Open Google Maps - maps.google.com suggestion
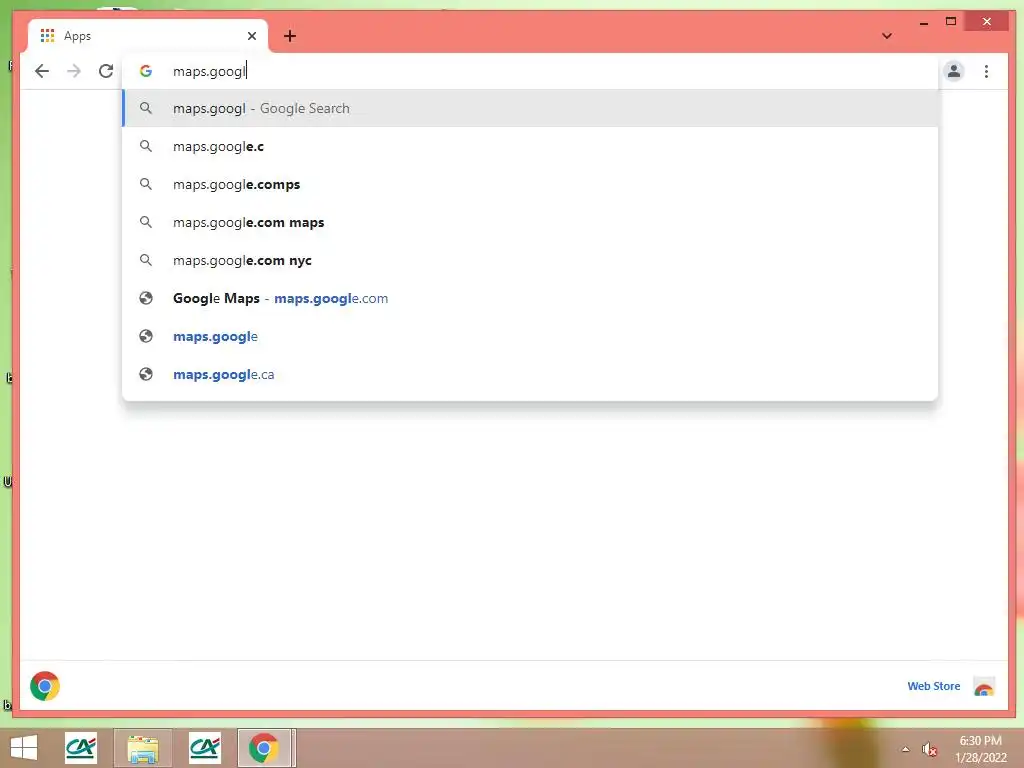This screenshot has height=768, width=1024. pyautogui.click(x=530, y=298)
